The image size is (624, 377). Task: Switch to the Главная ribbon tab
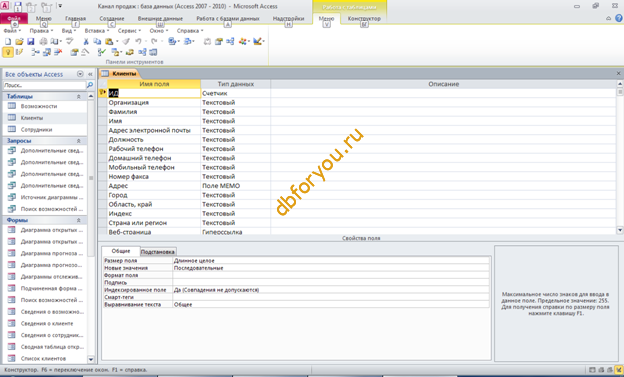pyautogui.click(x=75, y=18)
